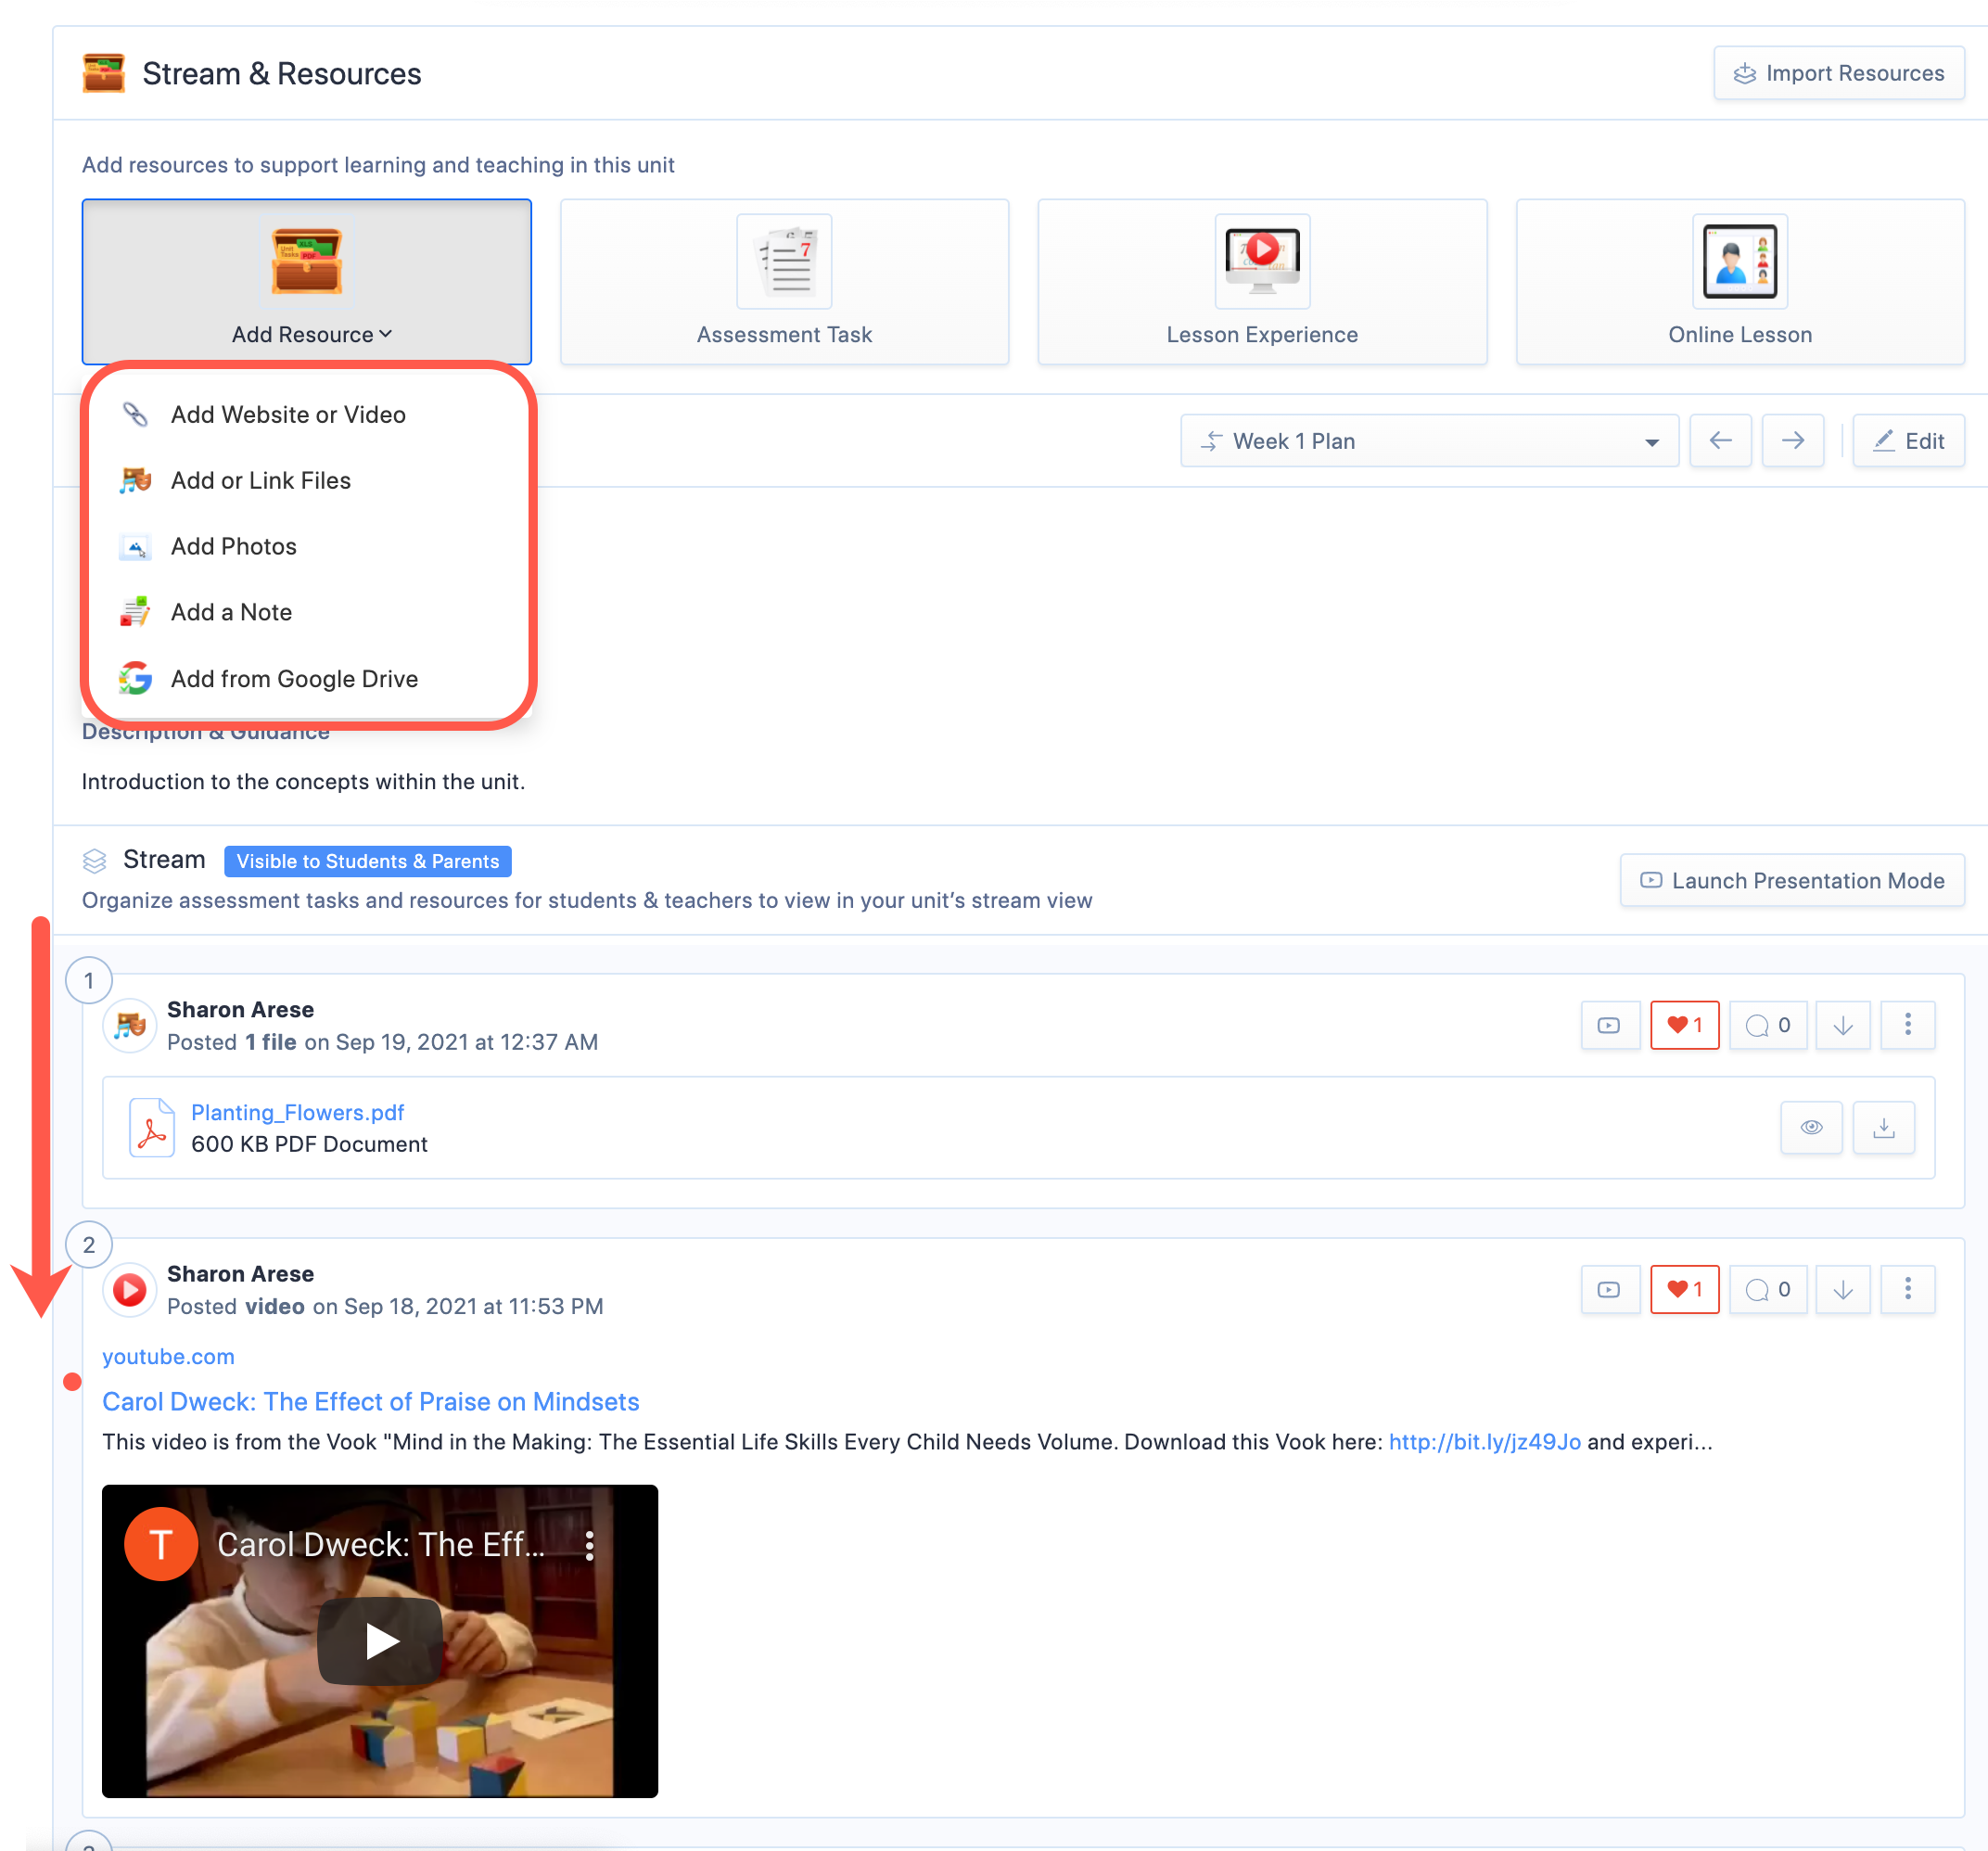Click the video preview icon on the PDF post

pos(1610,1025)
